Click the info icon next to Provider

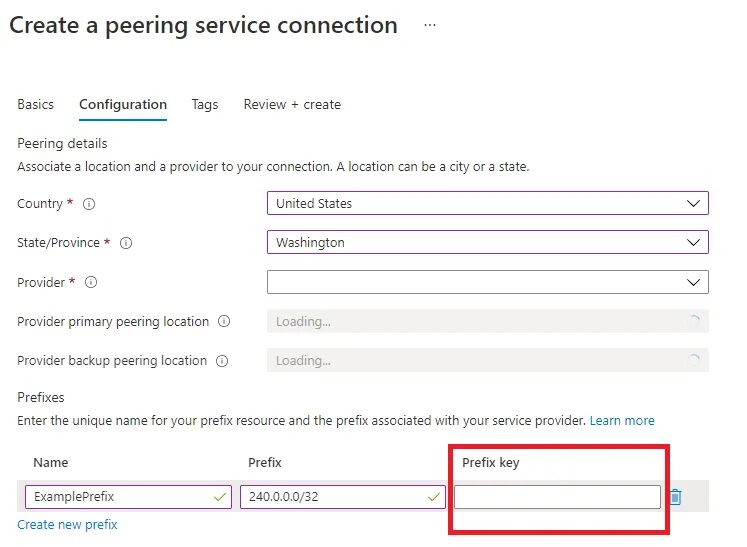point(91,283)
